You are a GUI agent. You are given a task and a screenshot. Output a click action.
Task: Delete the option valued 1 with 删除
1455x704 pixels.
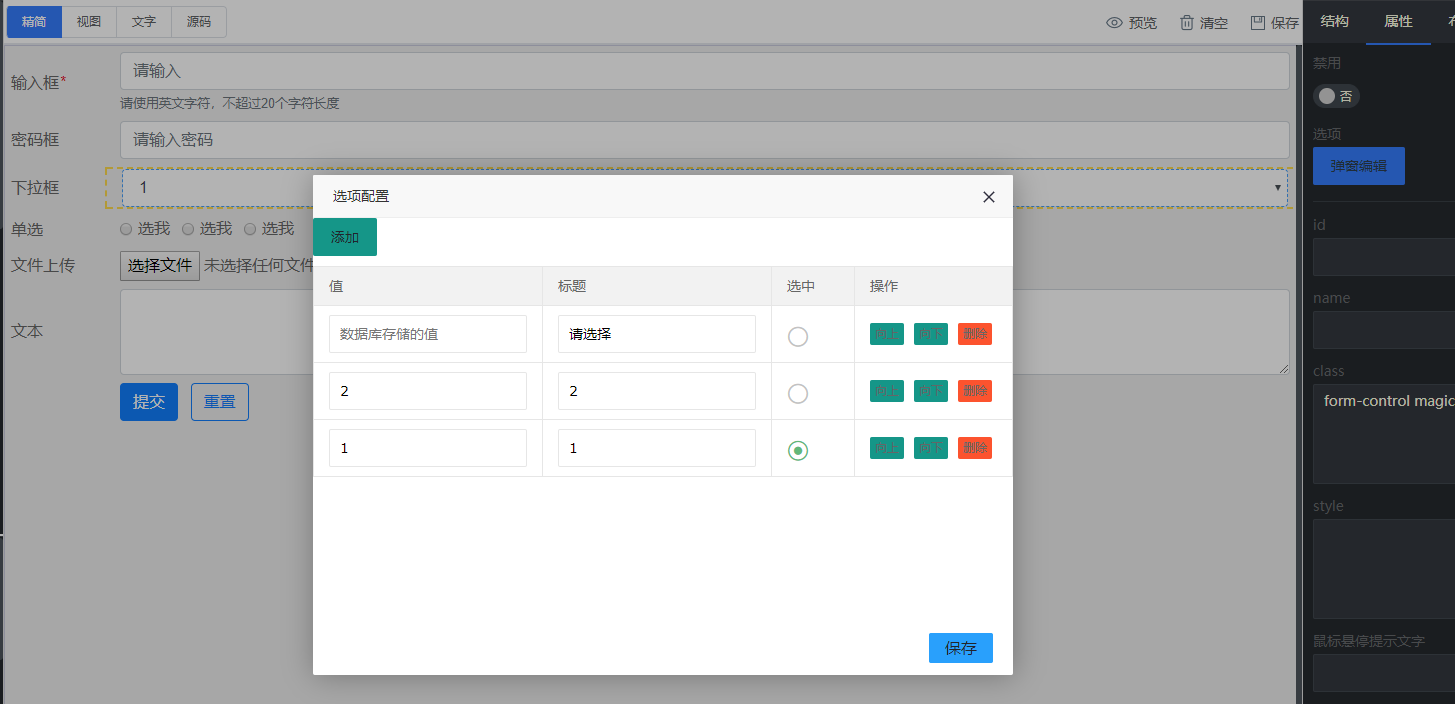974,447
